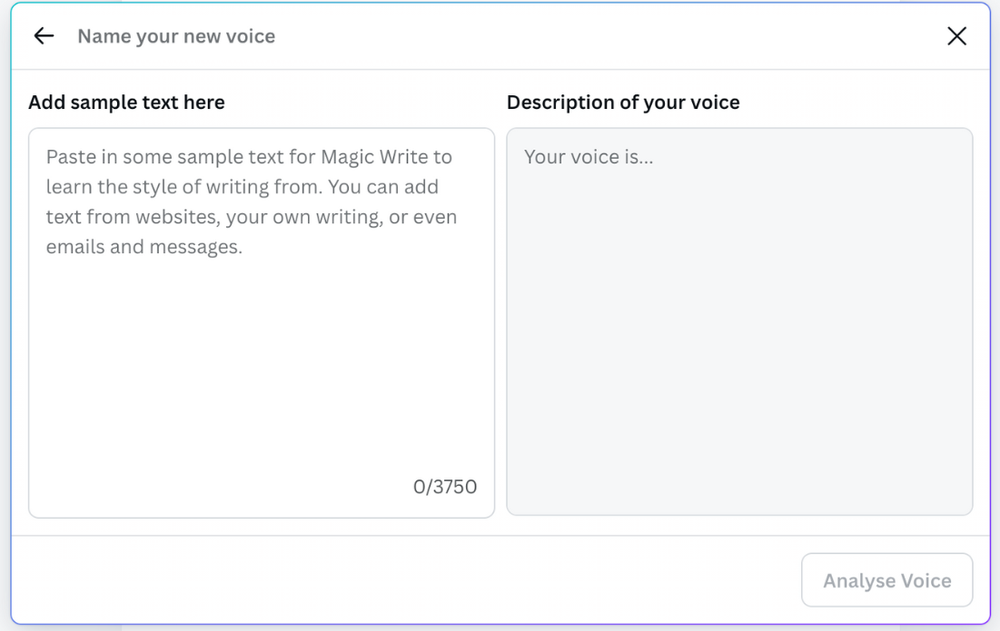Click the 'Description of your voice' heading
Image resolution: width=1000 pixels, height=631 pixels.
623,102
